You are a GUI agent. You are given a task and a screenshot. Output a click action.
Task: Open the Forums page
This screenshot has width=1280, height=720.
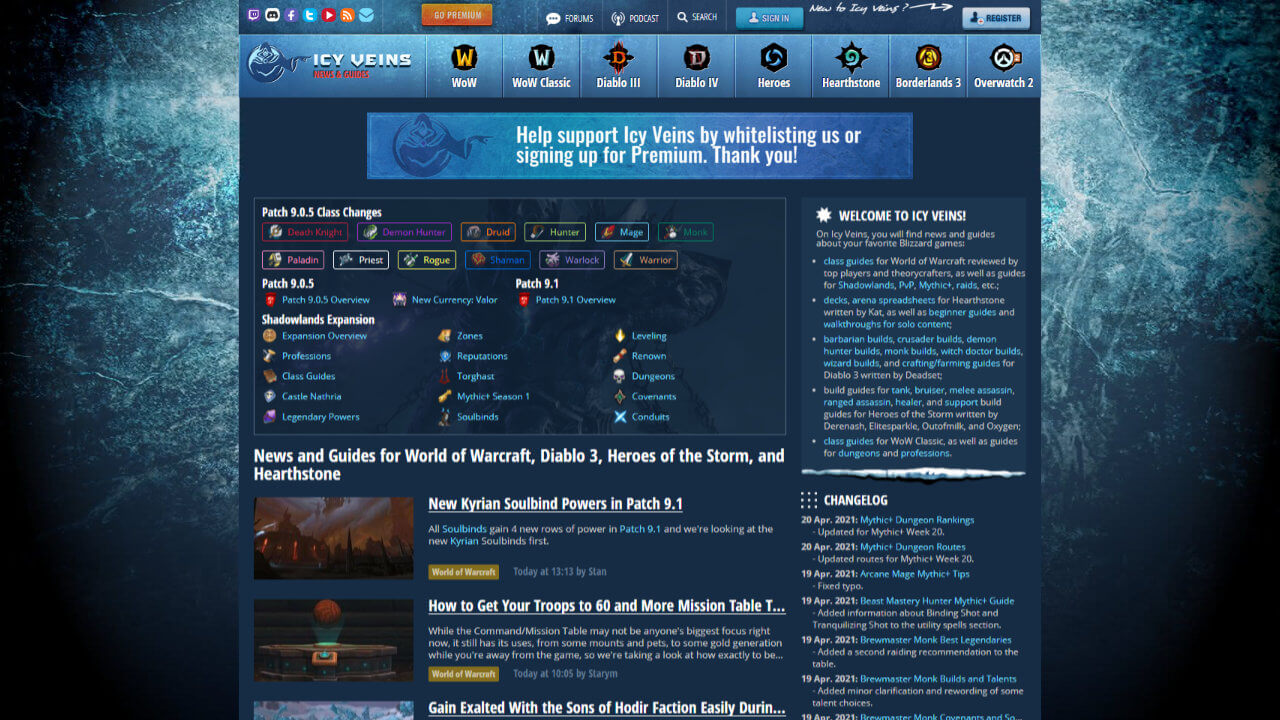[569, 18]
